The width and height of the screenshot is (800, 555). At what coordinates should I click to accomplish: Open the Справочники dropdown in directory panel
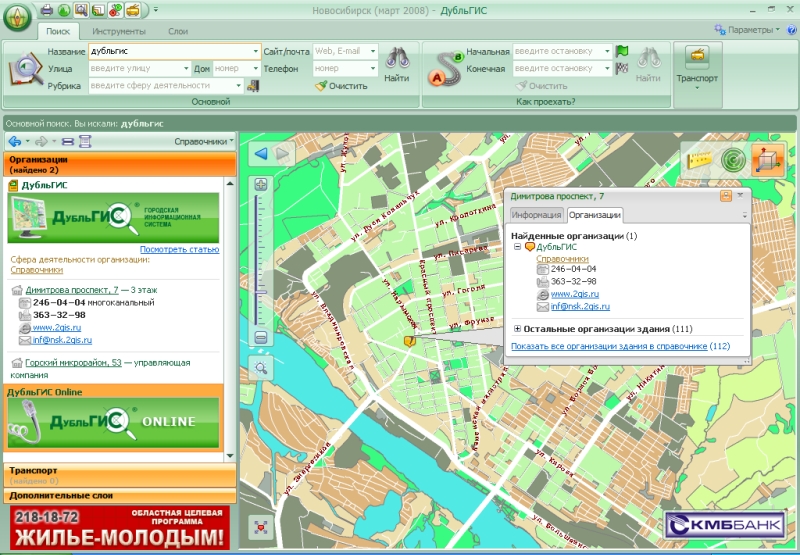pyautogui.click(x=204, y=141)
